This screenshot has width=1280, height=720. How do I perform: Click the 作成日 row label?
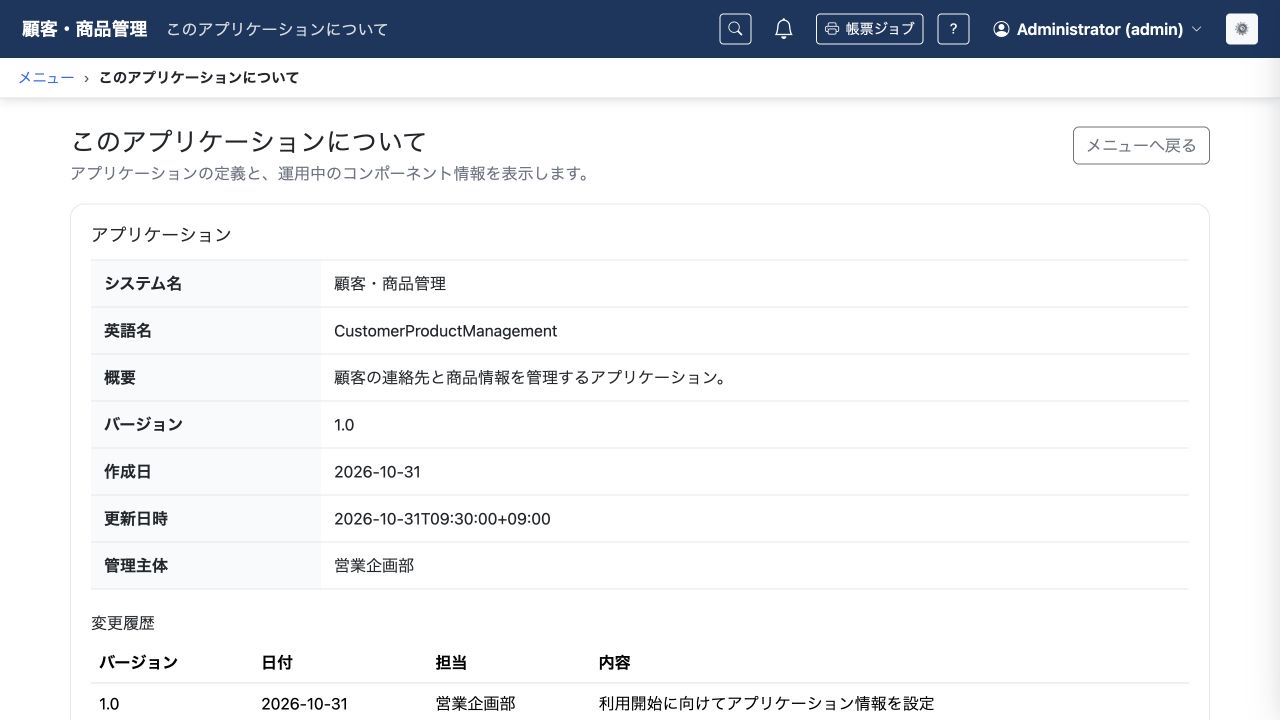[128, 471]
